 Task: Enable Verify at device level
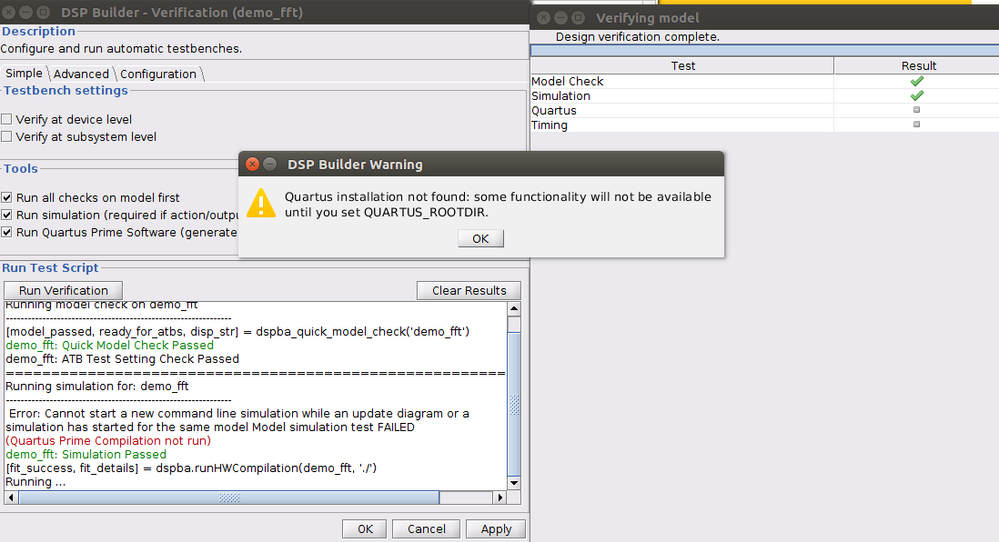(6, 119)
